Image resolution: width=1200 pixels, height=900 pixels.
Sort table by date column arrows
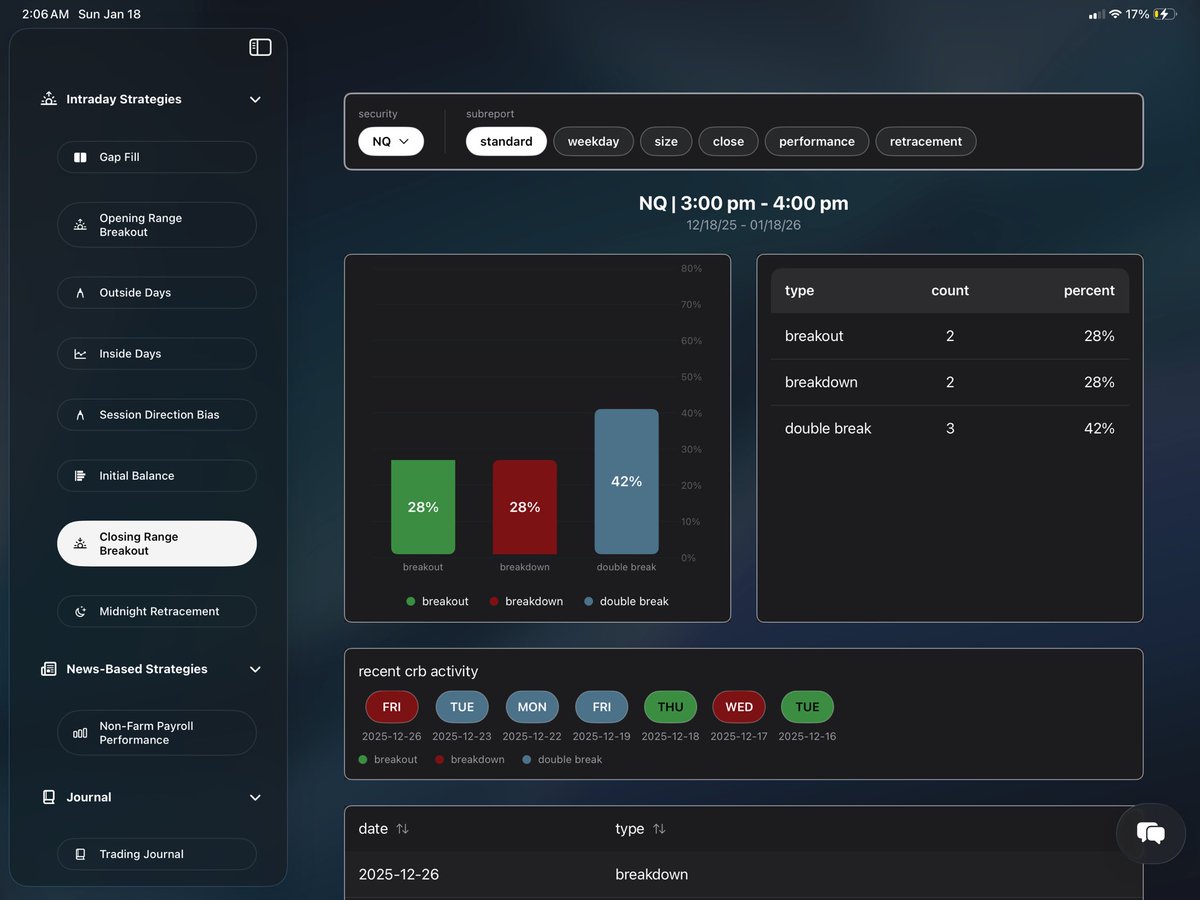pyautogui.click(x=402, y=829)
